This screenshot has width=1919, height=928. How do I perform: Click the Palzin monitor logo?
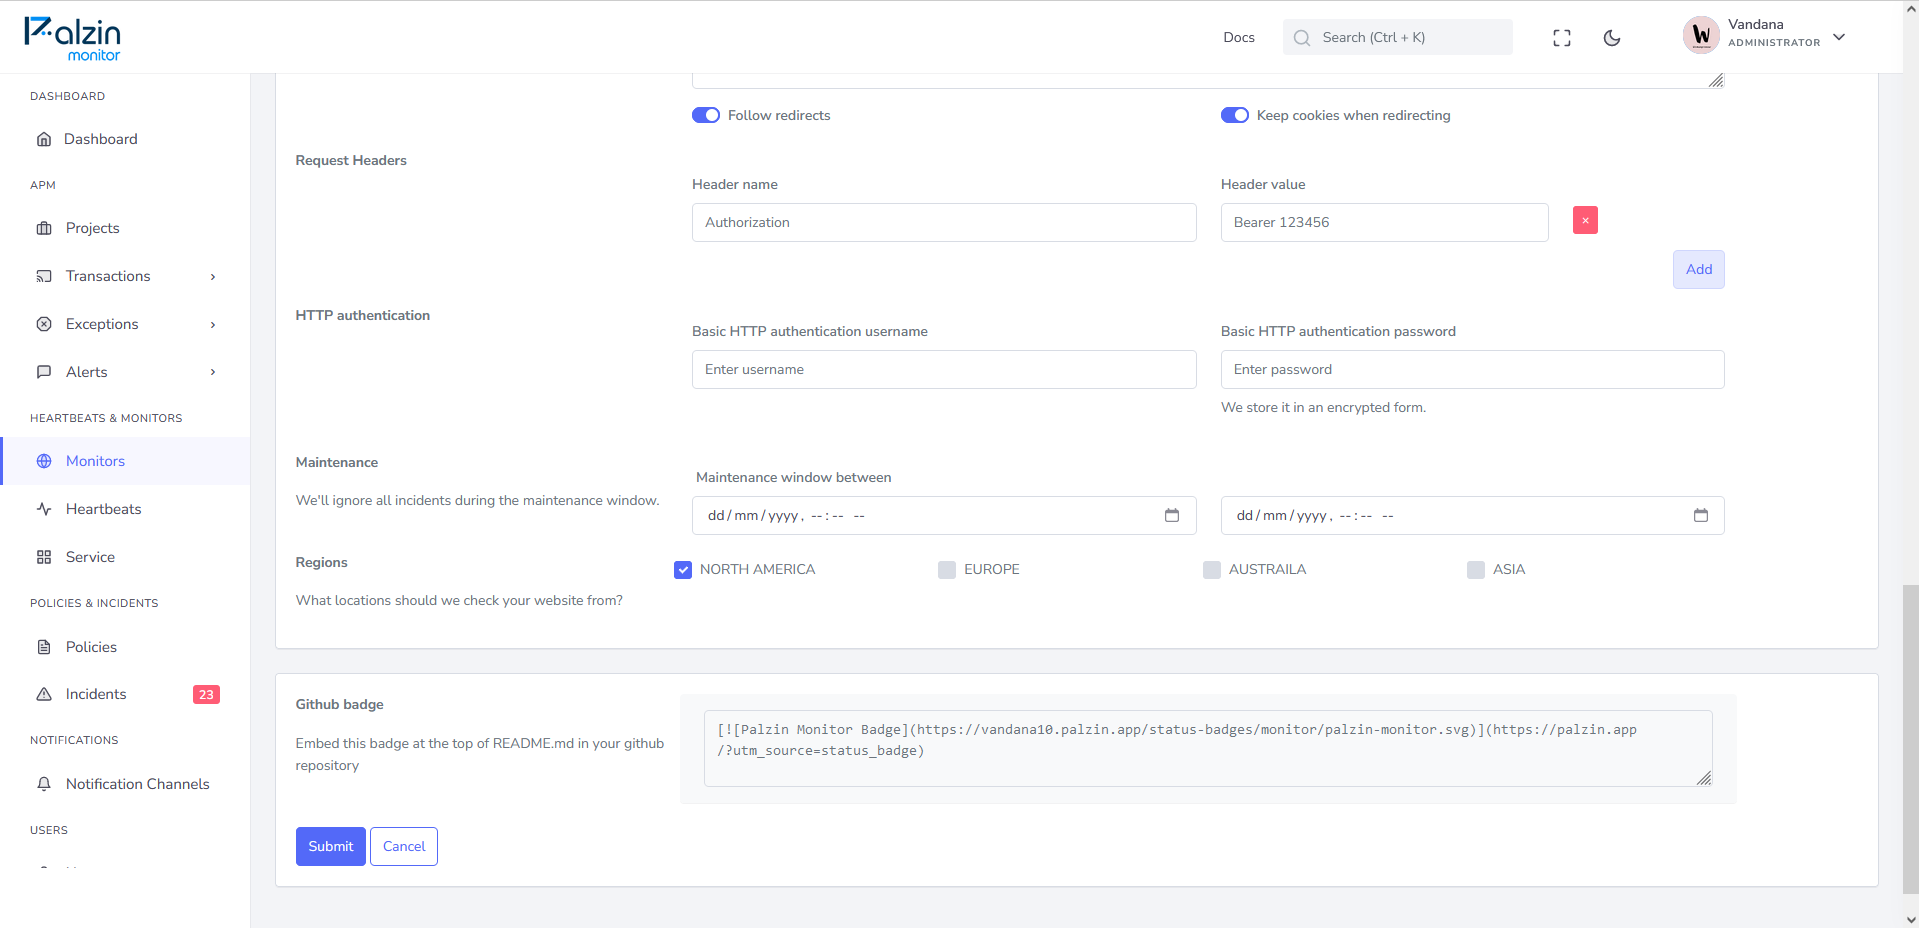72,38
